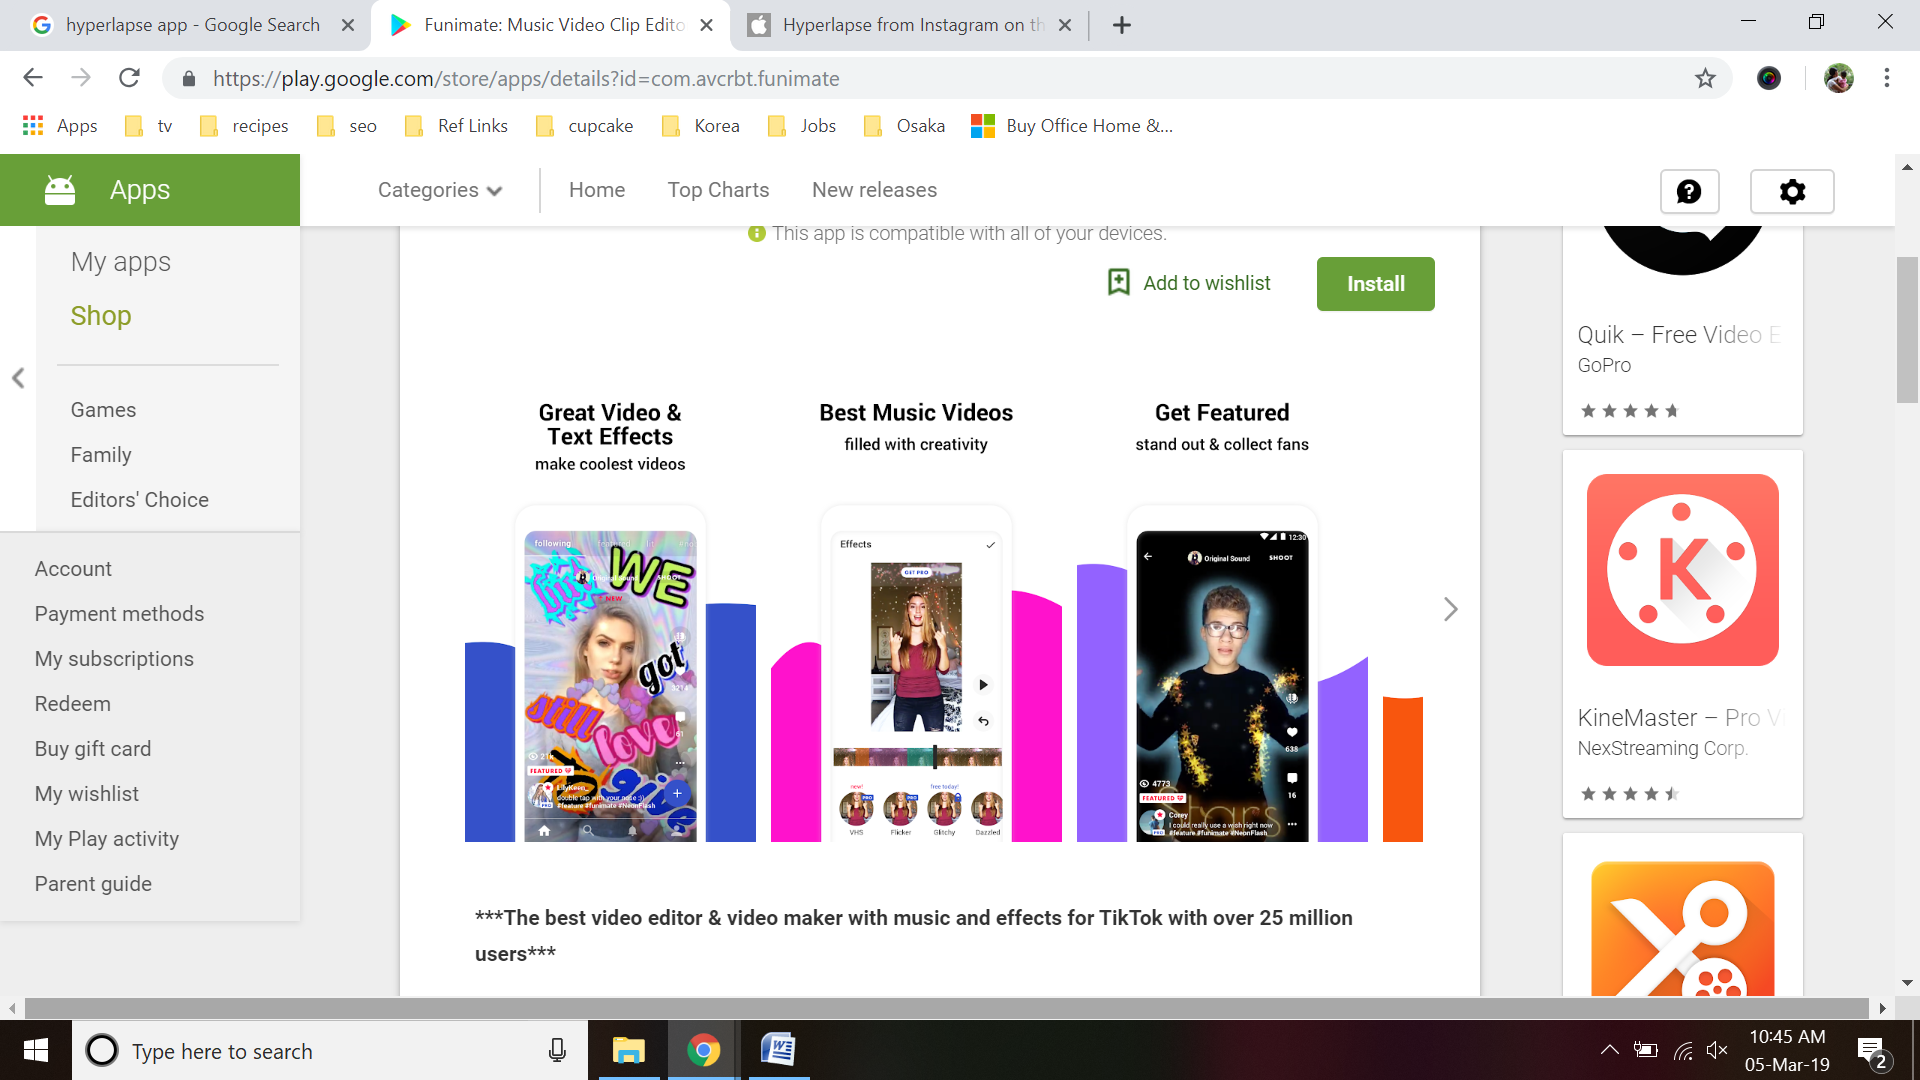The width and height of the screenshot is (1920, 1080).
Task: Open My wishlist
Action: [x=87, y=794]
